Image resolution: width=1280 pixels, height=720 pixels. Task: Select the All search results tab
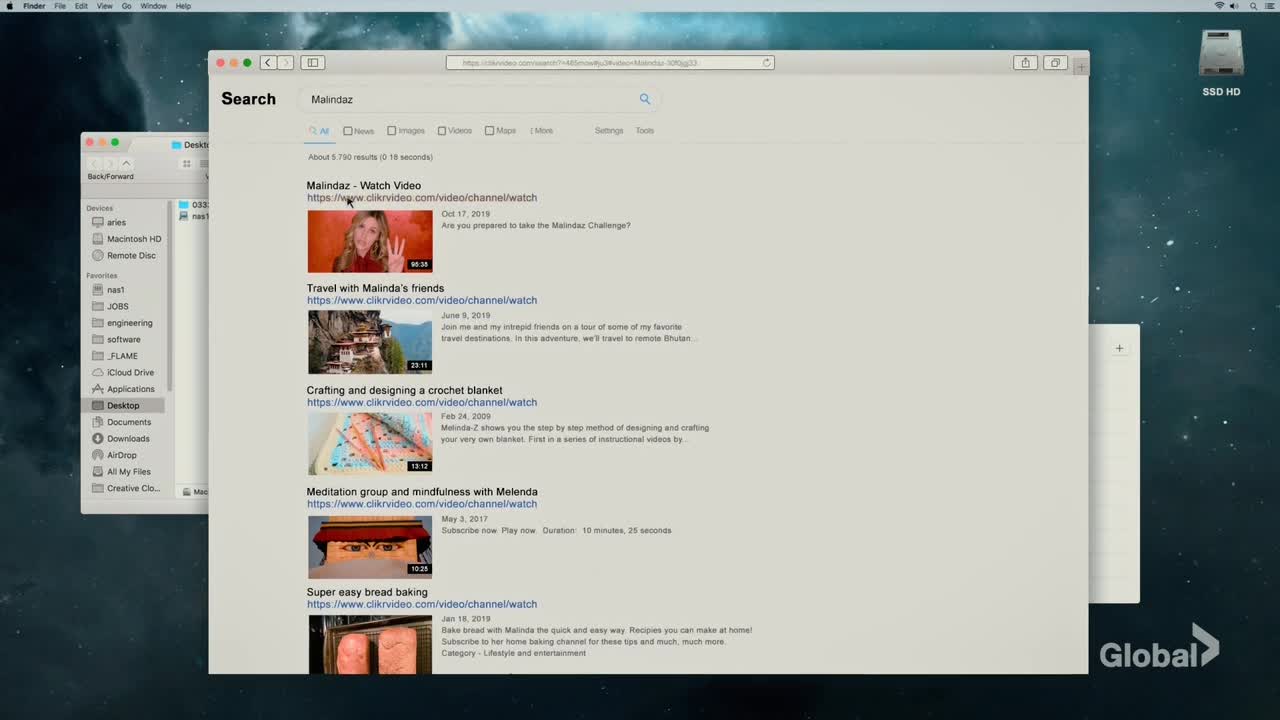(x=319, y=131)
